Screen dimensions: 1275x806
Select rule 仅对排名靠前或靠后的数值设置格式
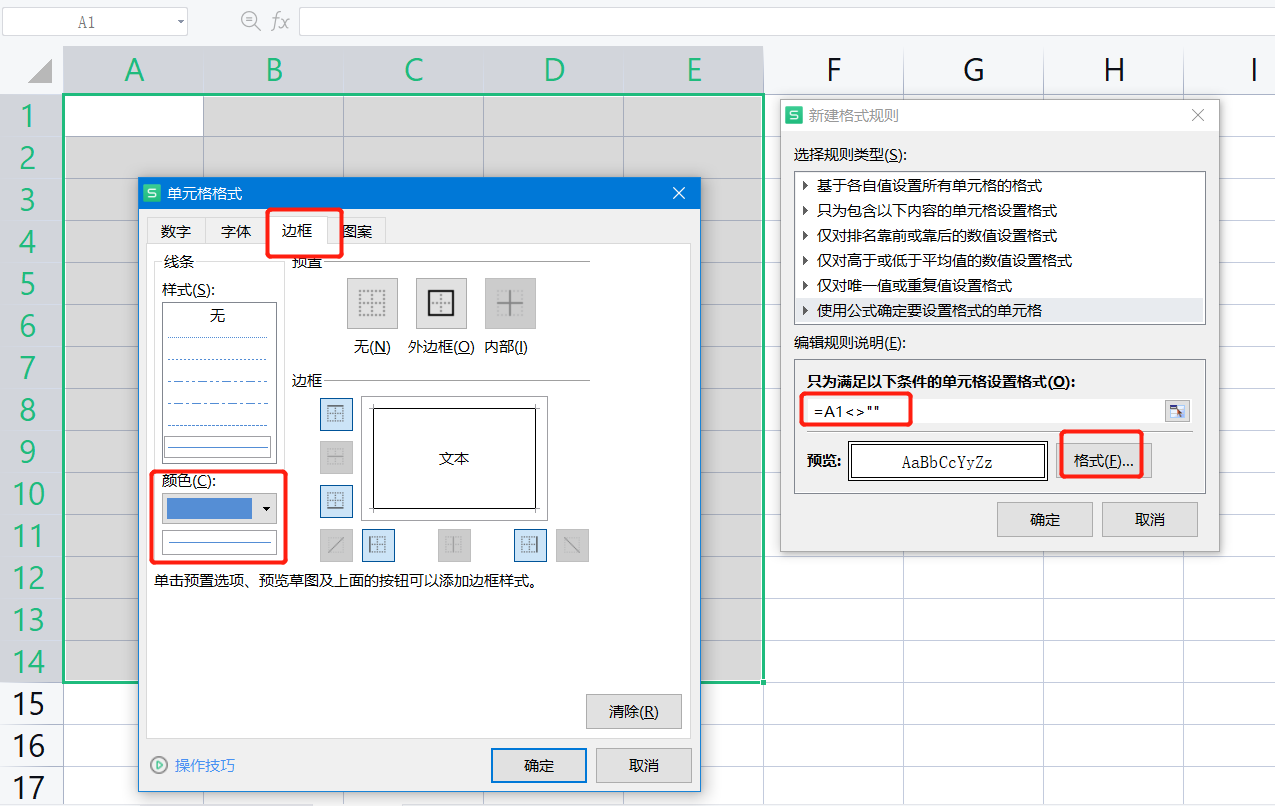(1000, 235)
